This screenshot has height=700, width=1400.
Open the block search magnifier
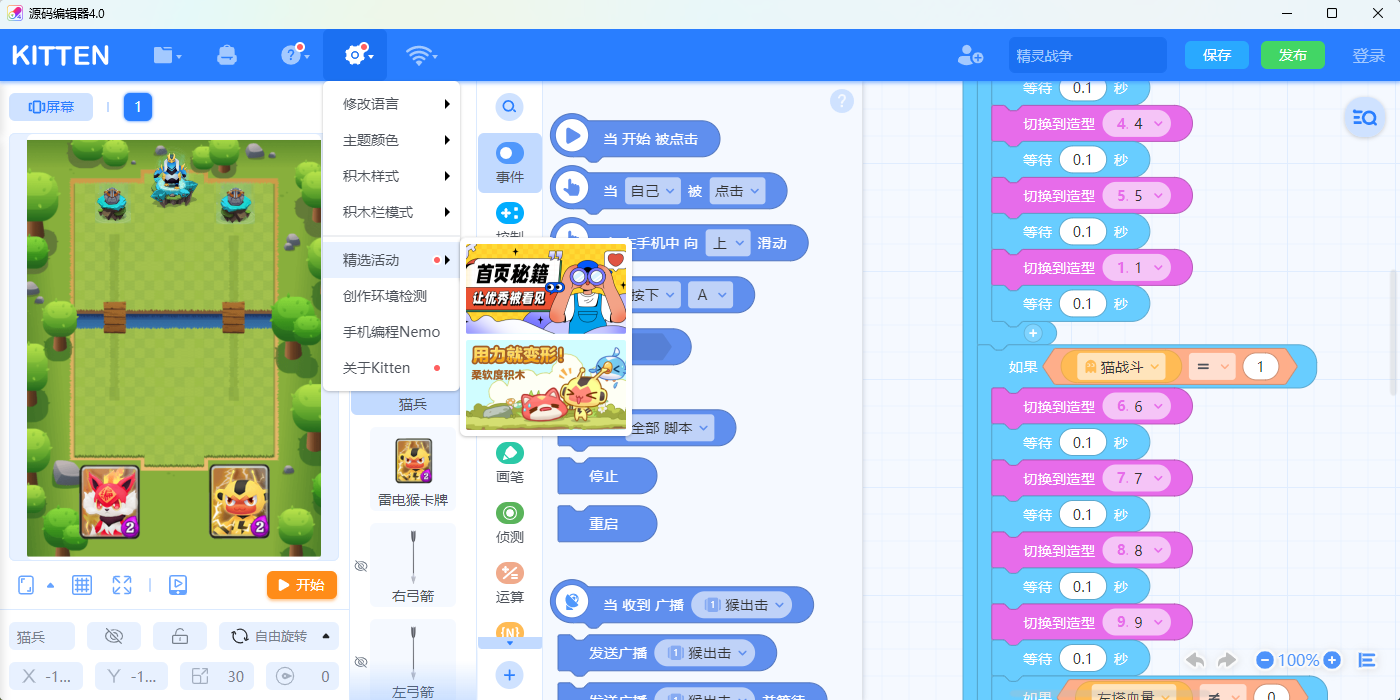510,106
